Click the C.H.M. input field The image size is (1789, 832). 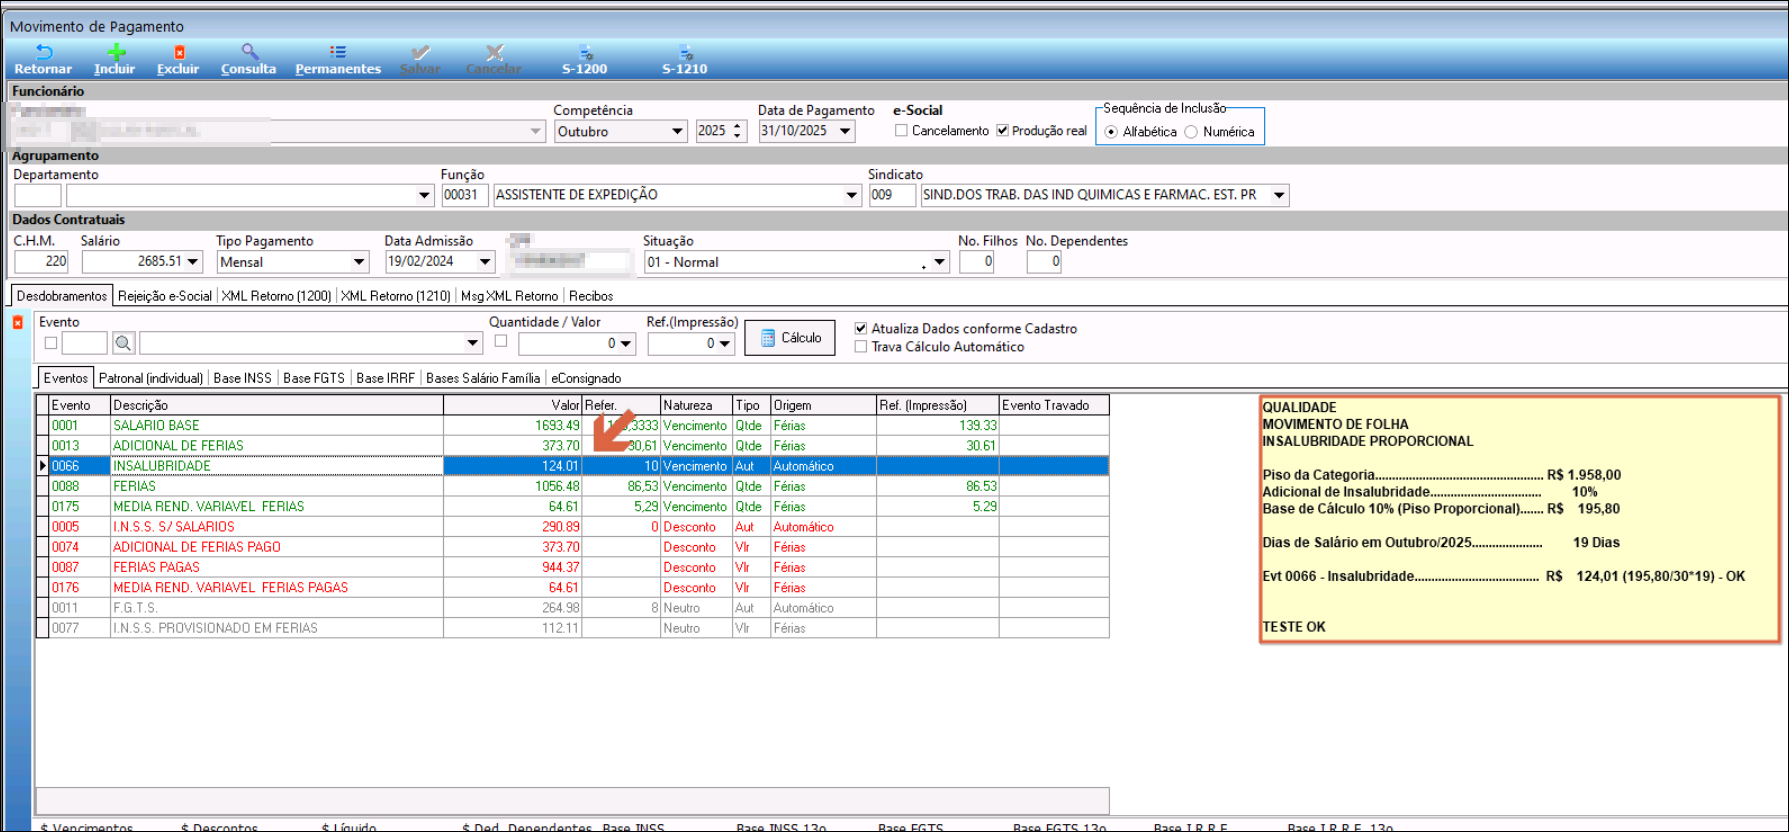pos(42,262)
